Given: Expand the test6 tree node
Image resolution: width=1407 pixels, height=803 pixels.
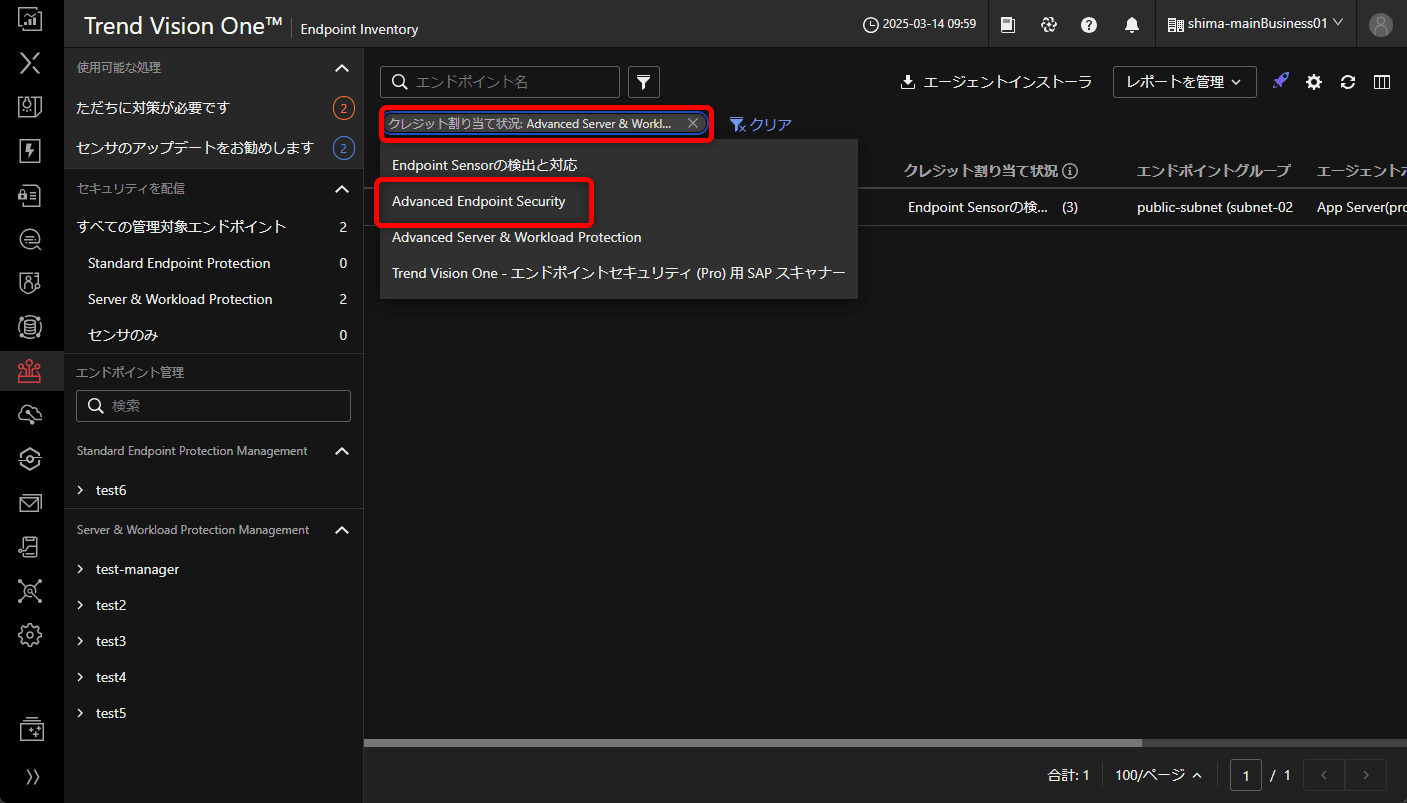Looking at the screenshot, I should (x=81, y=490).
